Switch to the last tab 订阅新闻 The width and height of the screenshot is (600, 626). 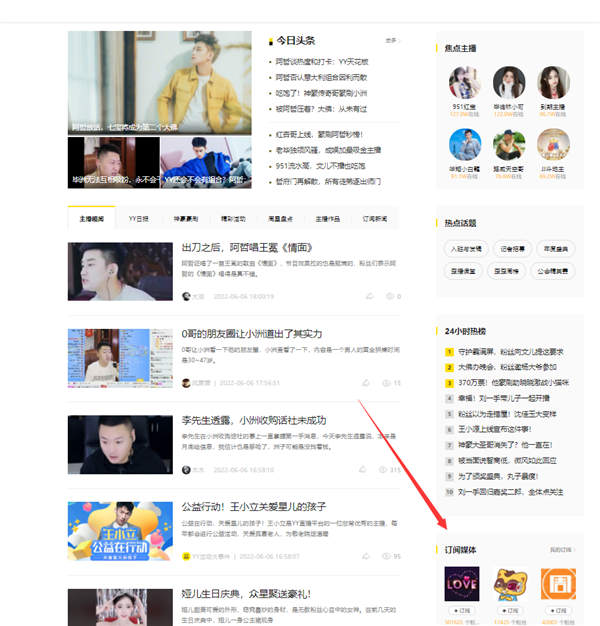pyautogui.click(x=375, y=219)
